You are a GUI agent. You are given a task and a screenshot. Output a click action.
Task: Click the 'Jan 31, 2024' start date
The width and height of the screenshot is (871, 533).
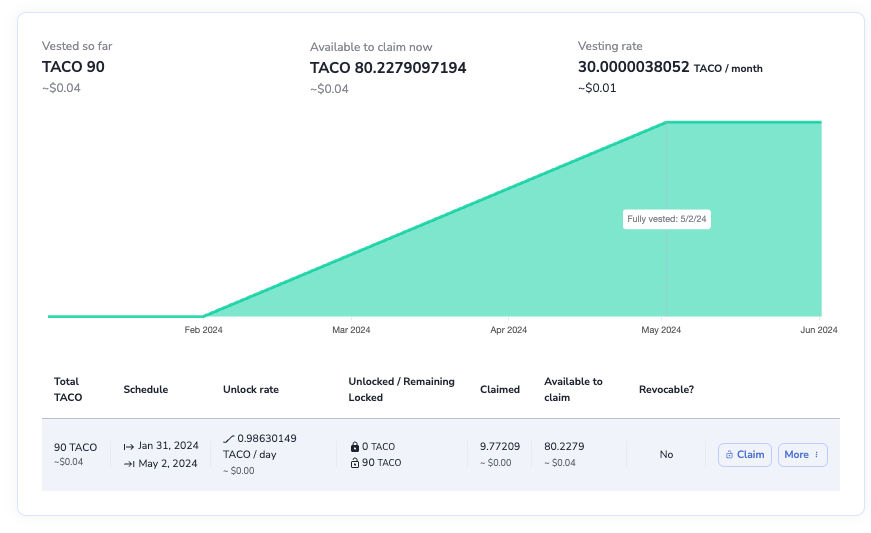point(168,445)
